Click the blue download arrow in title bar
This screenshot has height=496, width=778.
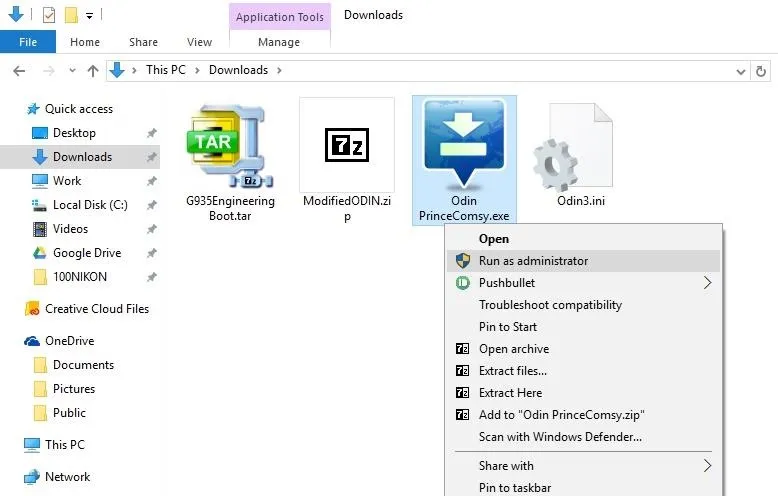click(16, 13)
